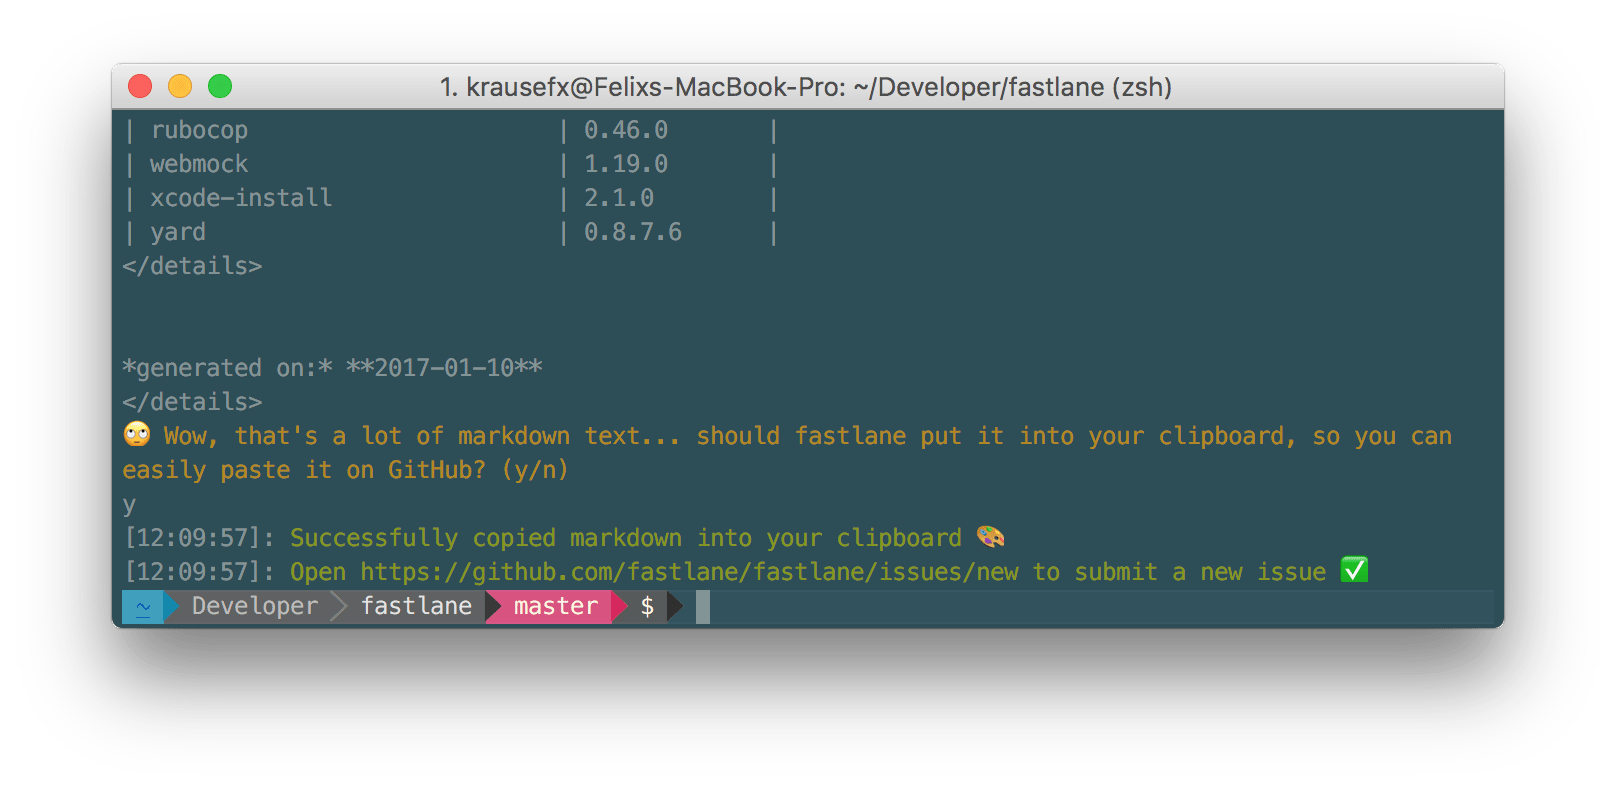Click the xcode-install table row
The width and height of the screenshot is (1616, 788).
click(x=450, y=198)
